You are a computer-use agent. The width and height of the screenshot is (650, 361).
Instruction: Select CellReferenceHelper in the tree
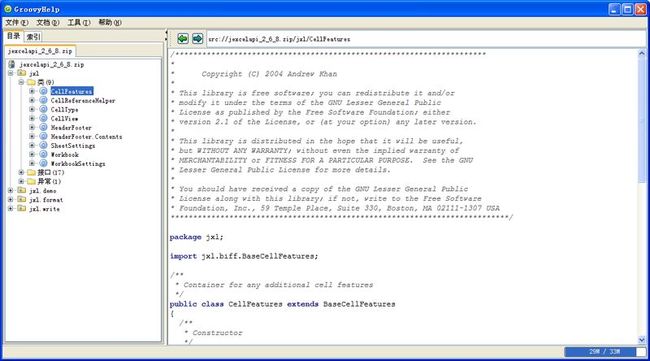(x=83, y=100)
